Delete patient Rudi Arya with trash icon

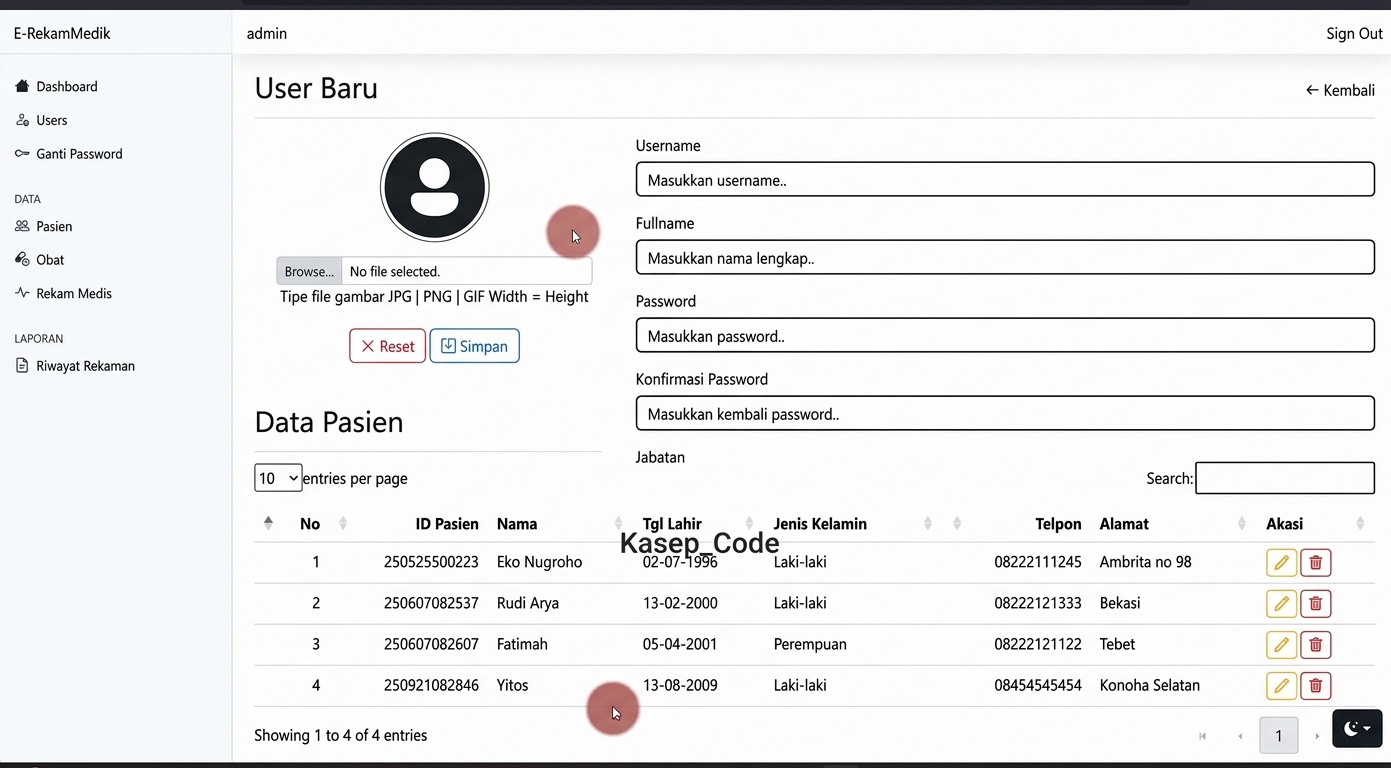coord(1316,604)
